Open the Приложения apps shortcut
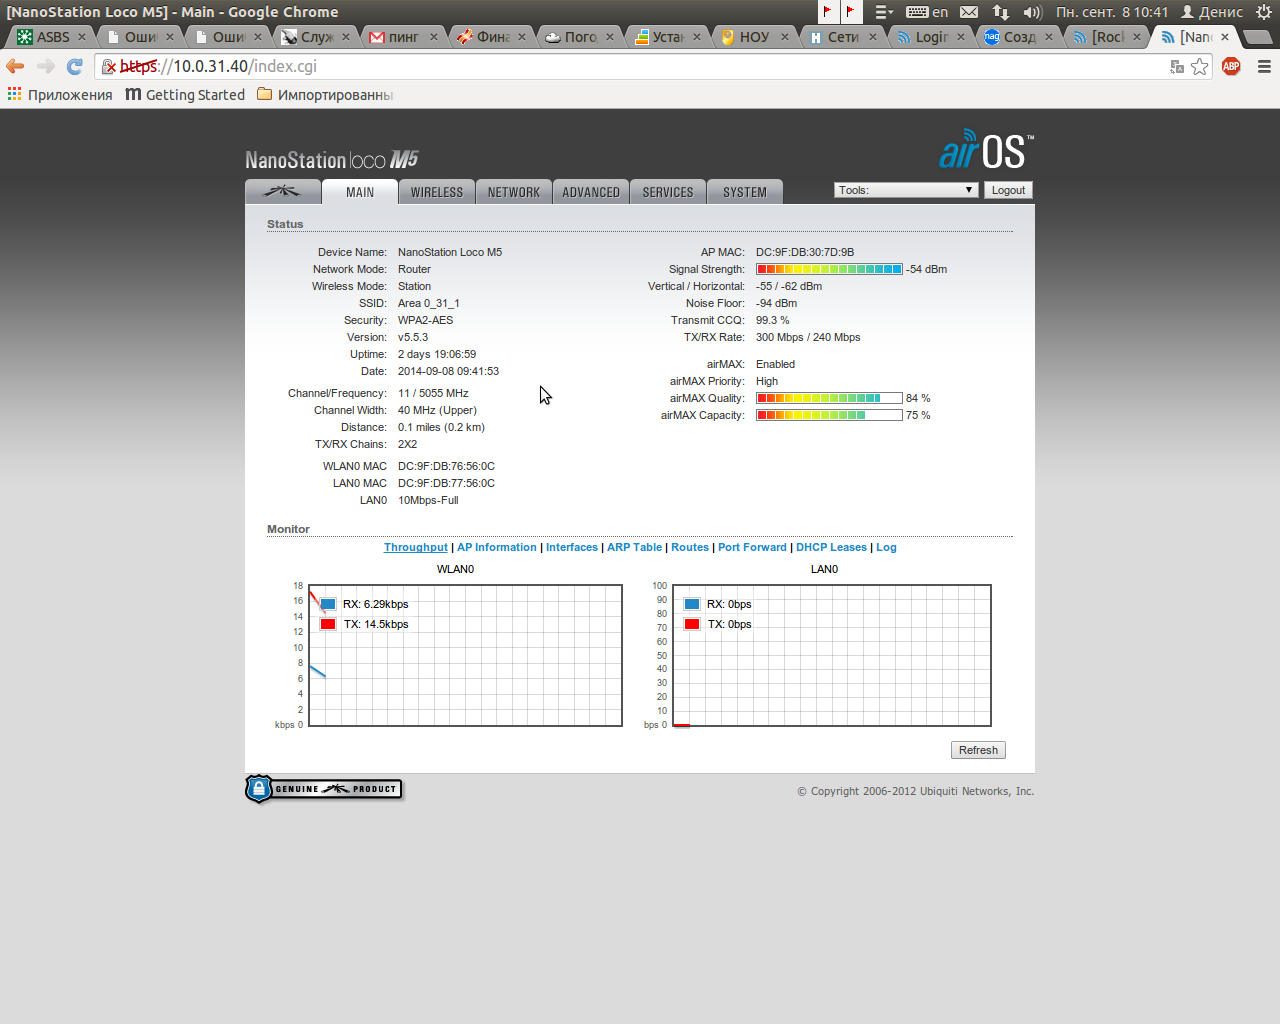 tap(60, 95)
